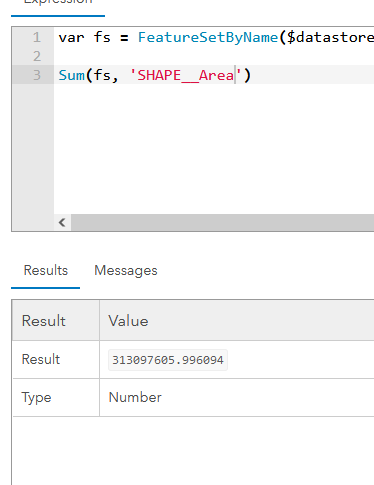374x485 pixels.
Task: Click the Result row label
Action: click(x=41, y=359)
